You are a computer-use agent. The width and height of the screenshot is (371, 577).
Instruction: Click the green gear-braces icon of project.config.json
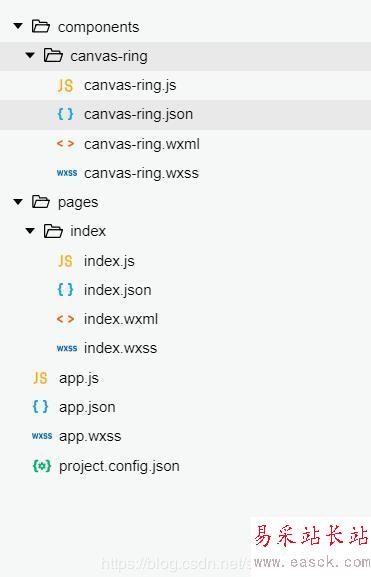tap(42, 466)
